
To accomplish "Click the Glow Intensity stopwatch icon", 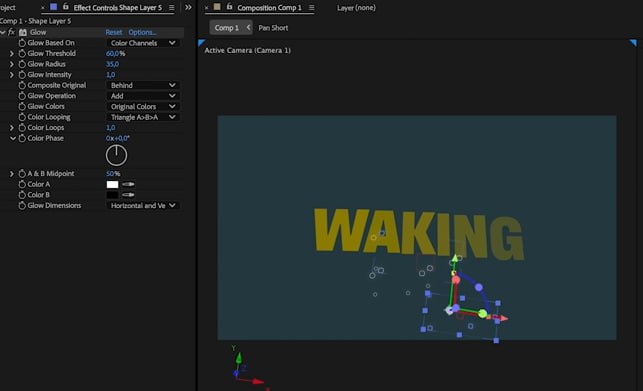I will pos(22,75).
